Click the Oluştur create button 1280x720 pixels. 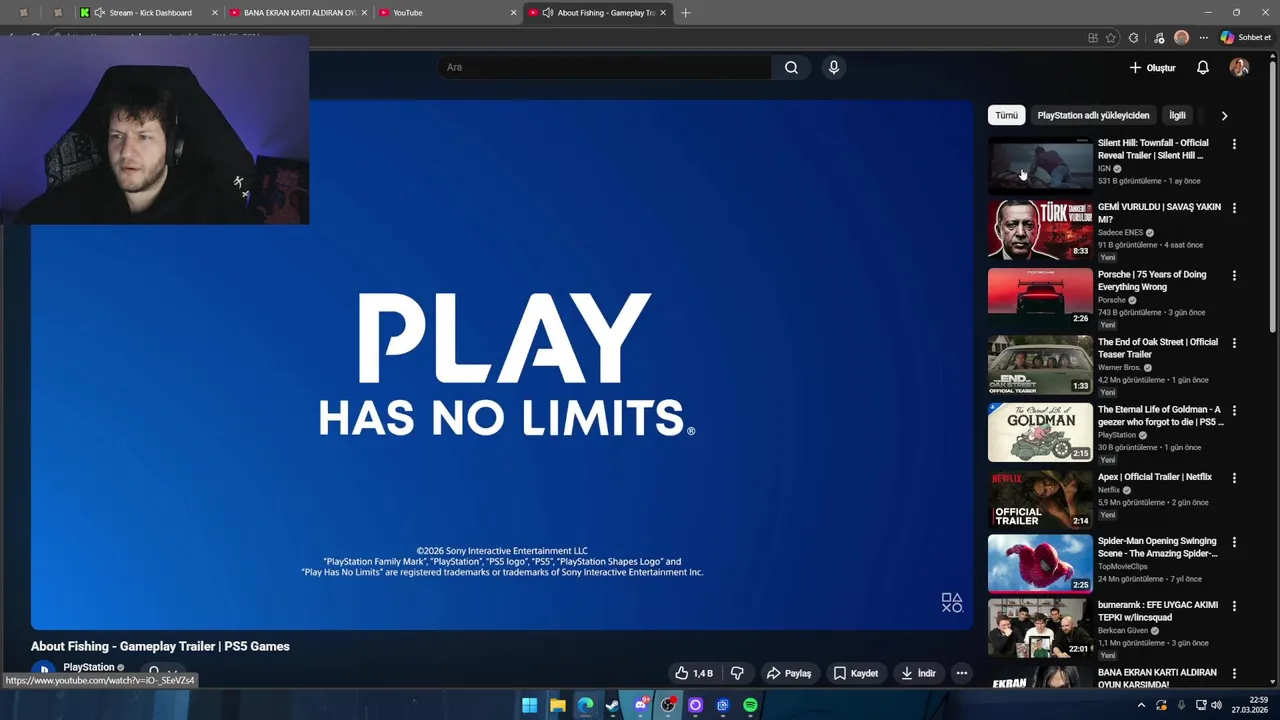click(x=1152, y=67)
